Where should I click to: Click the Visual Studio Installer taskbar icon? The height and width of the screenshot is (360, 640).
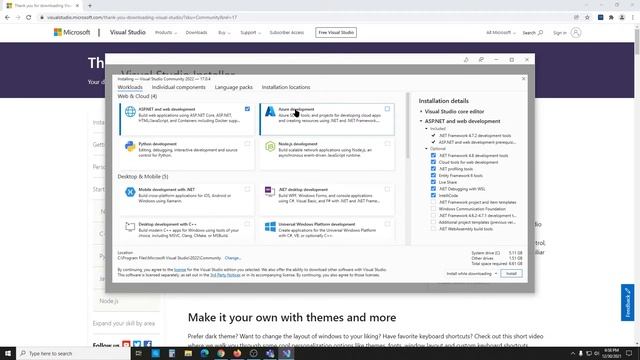pos(286,353)
